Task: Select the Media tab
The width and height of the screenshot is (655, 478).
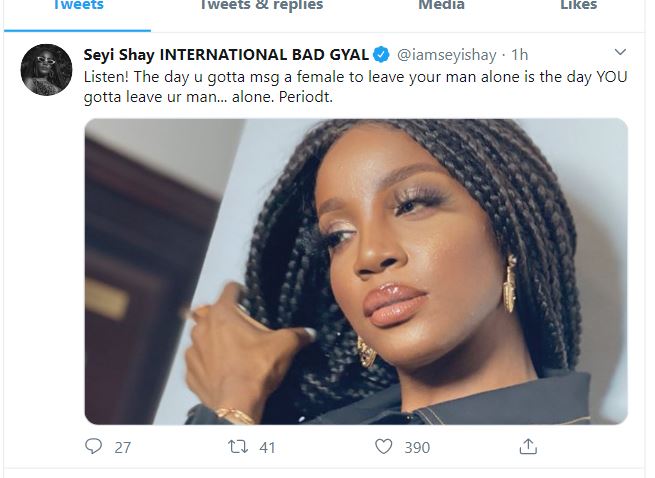Action: tap(441, 6)
